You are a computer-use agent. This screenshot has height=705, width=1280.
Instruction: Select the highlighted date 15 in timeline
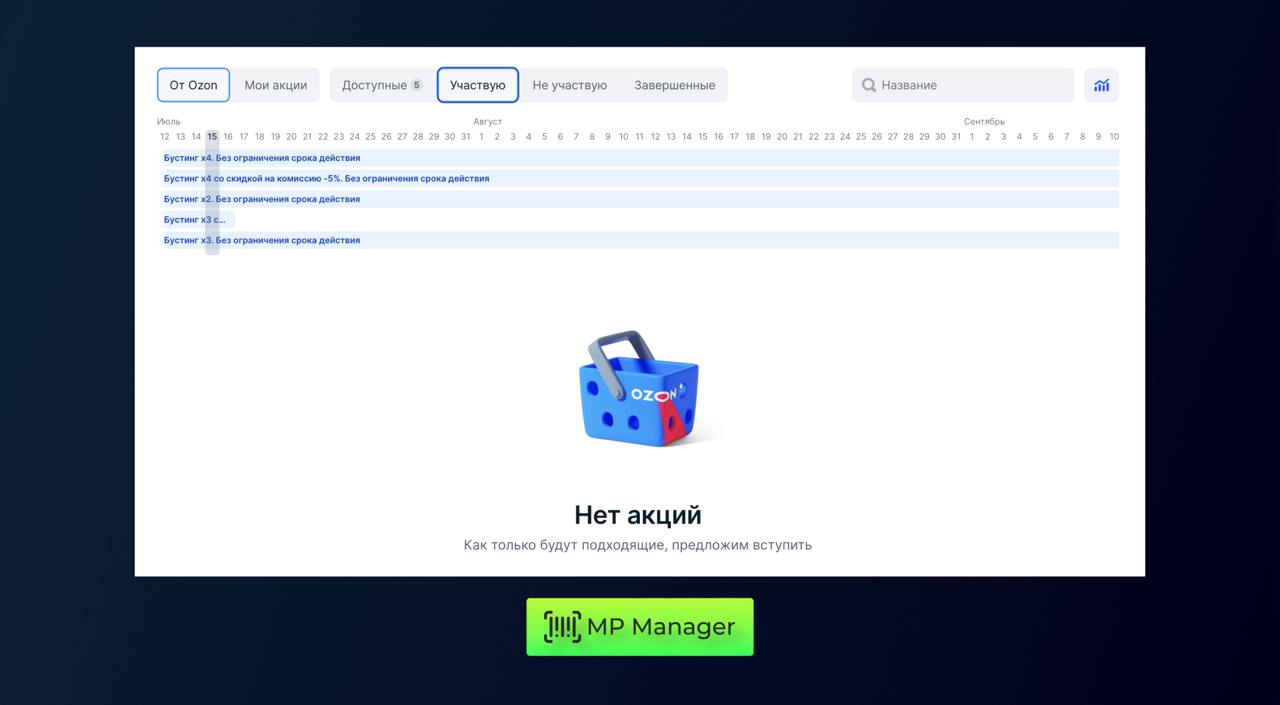pos(212,136)
